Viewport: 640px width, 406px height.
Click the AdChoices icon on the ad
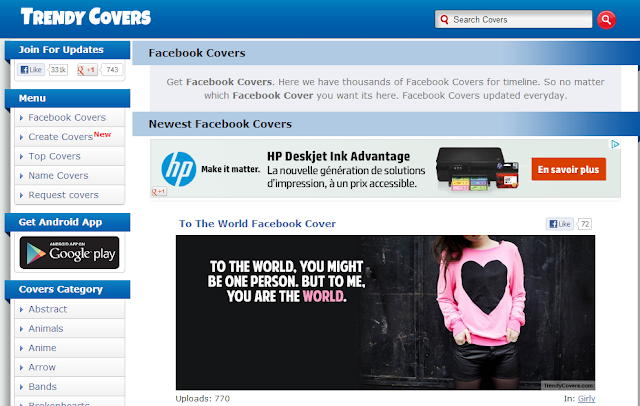click(615, 144)
